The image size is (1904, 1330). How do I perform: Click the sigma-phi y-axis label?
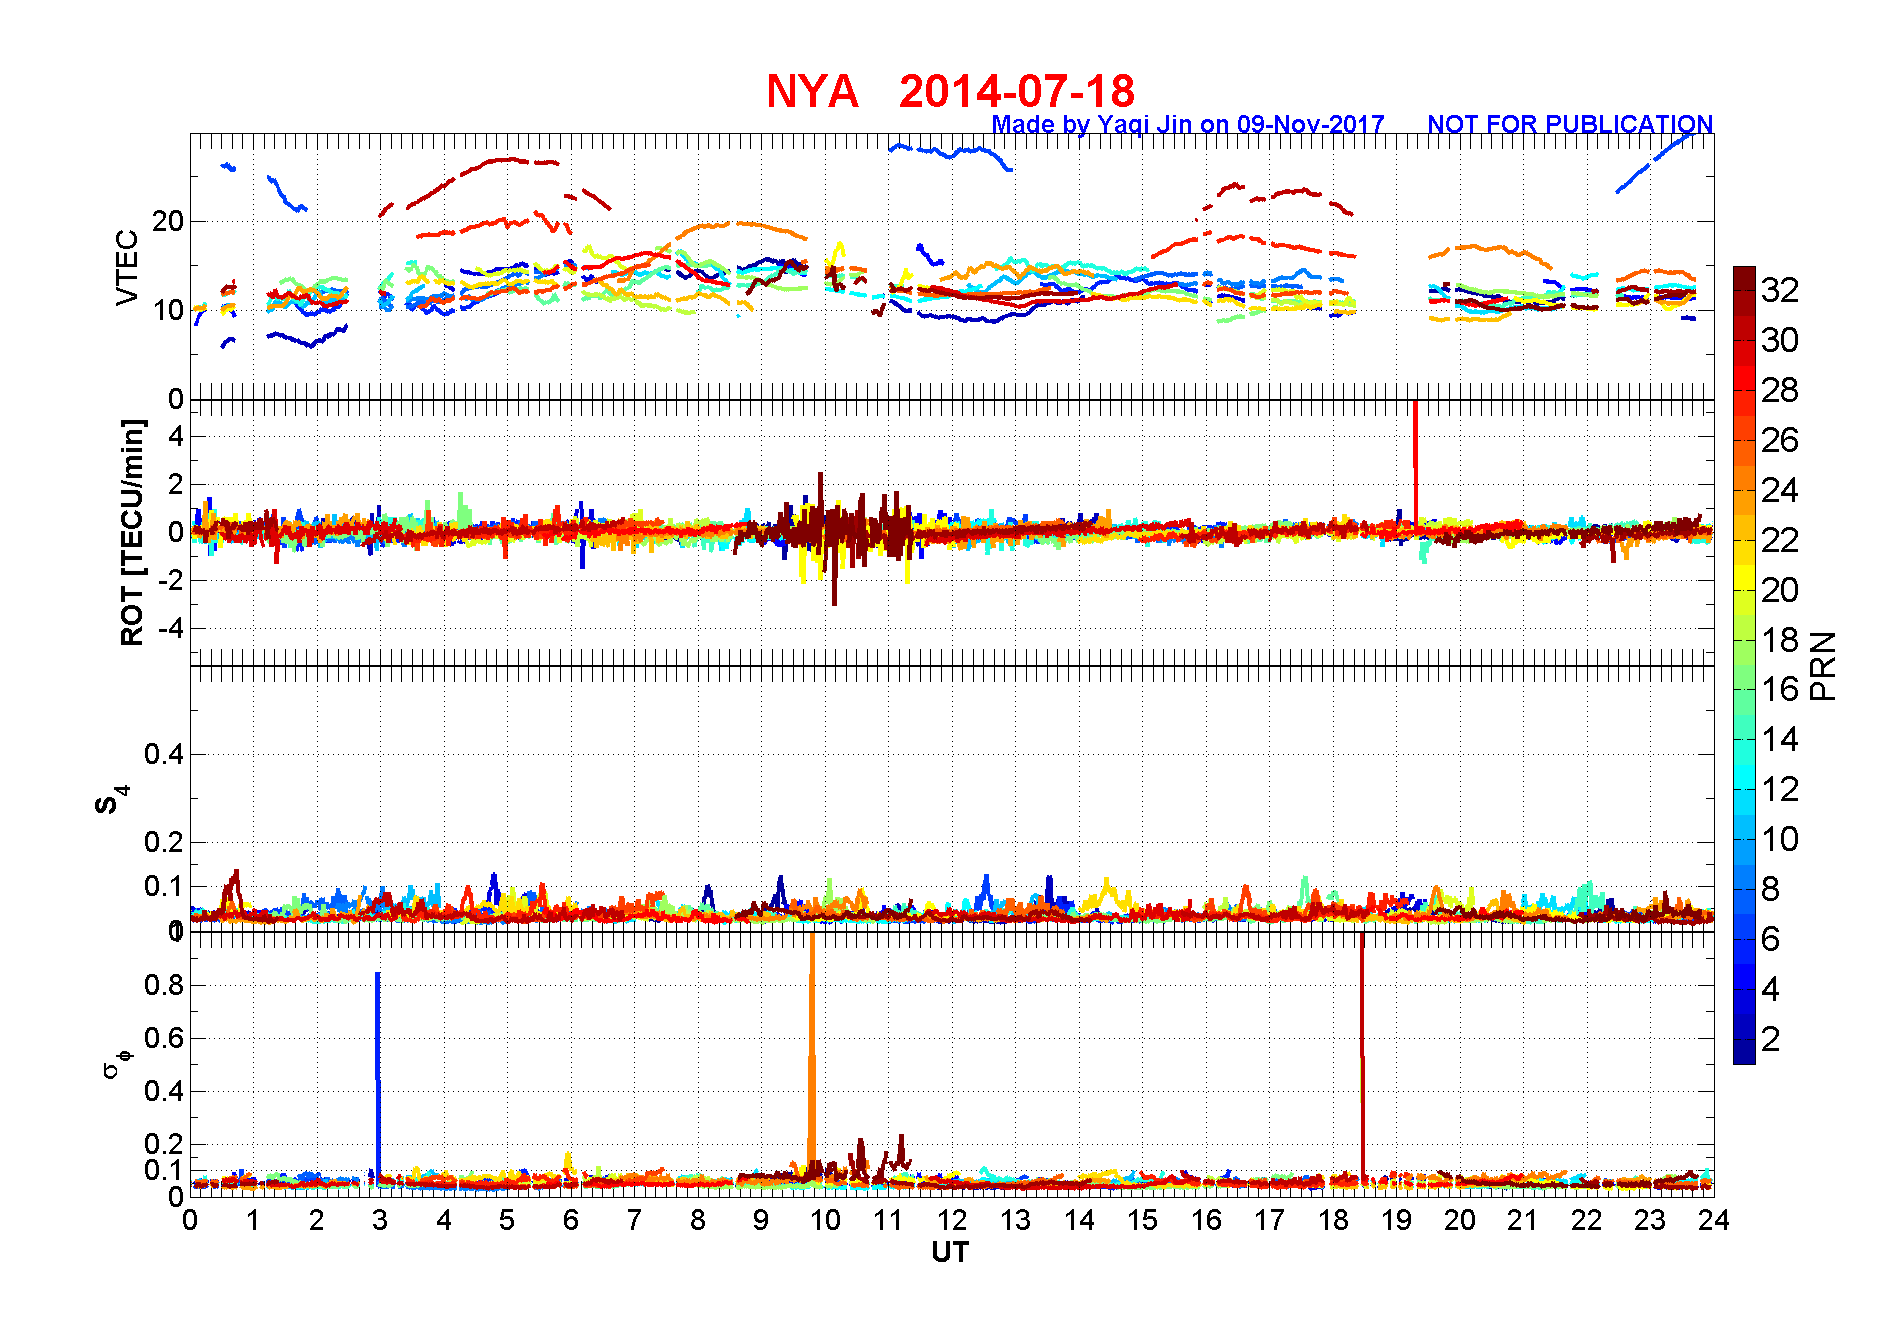tap(116, 1063)
